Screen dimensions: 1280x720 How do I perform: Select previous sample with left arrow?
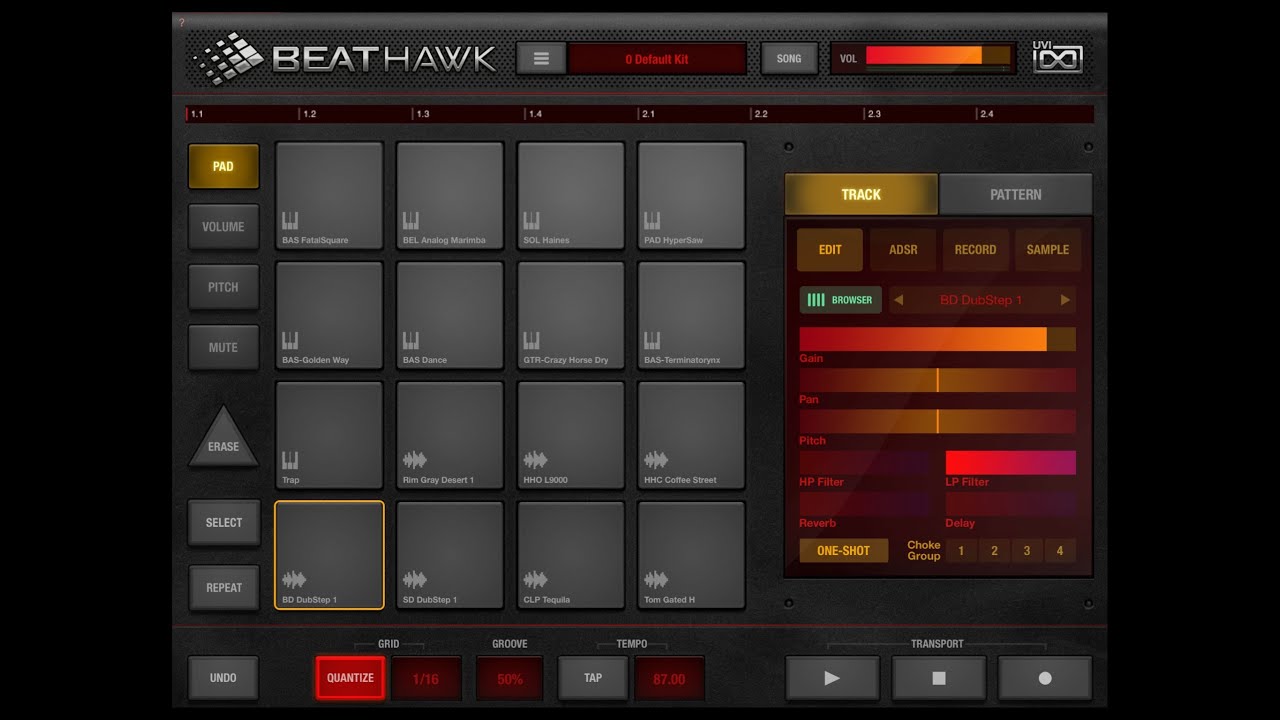click(898, 300)
